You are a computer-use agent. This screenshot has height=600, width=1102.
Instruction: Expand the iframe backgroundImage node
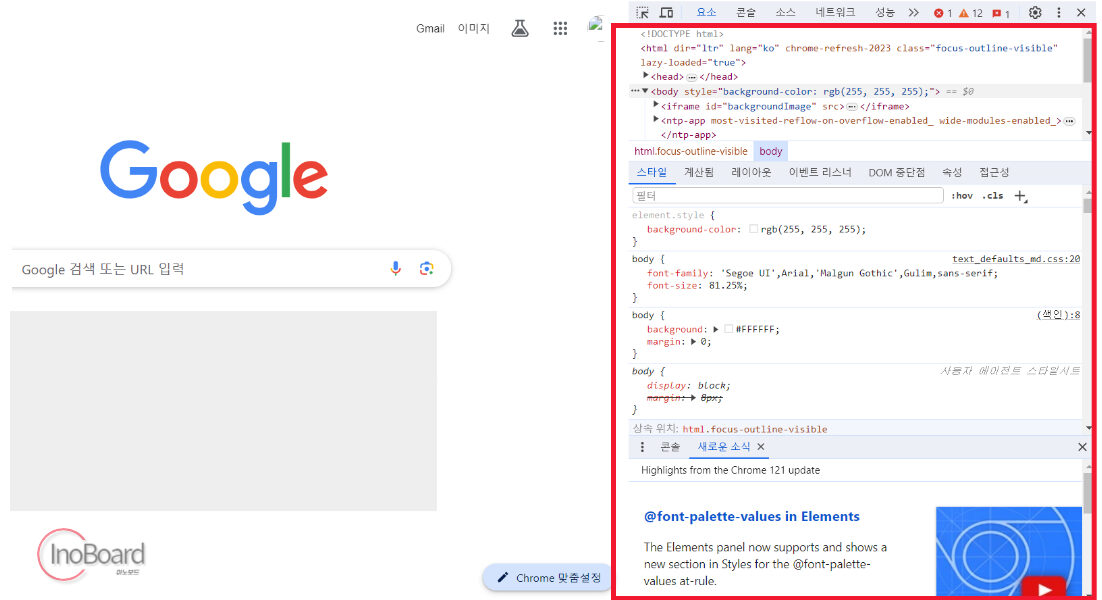pos(656,105)
